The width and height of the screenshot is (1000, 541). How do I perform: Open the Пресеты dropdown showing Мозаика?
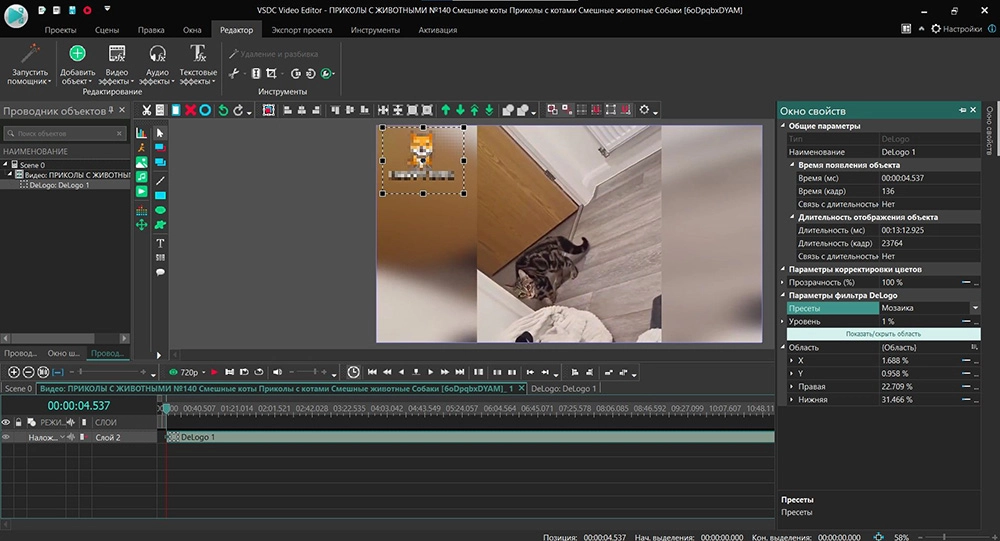[x=974, y=308]
